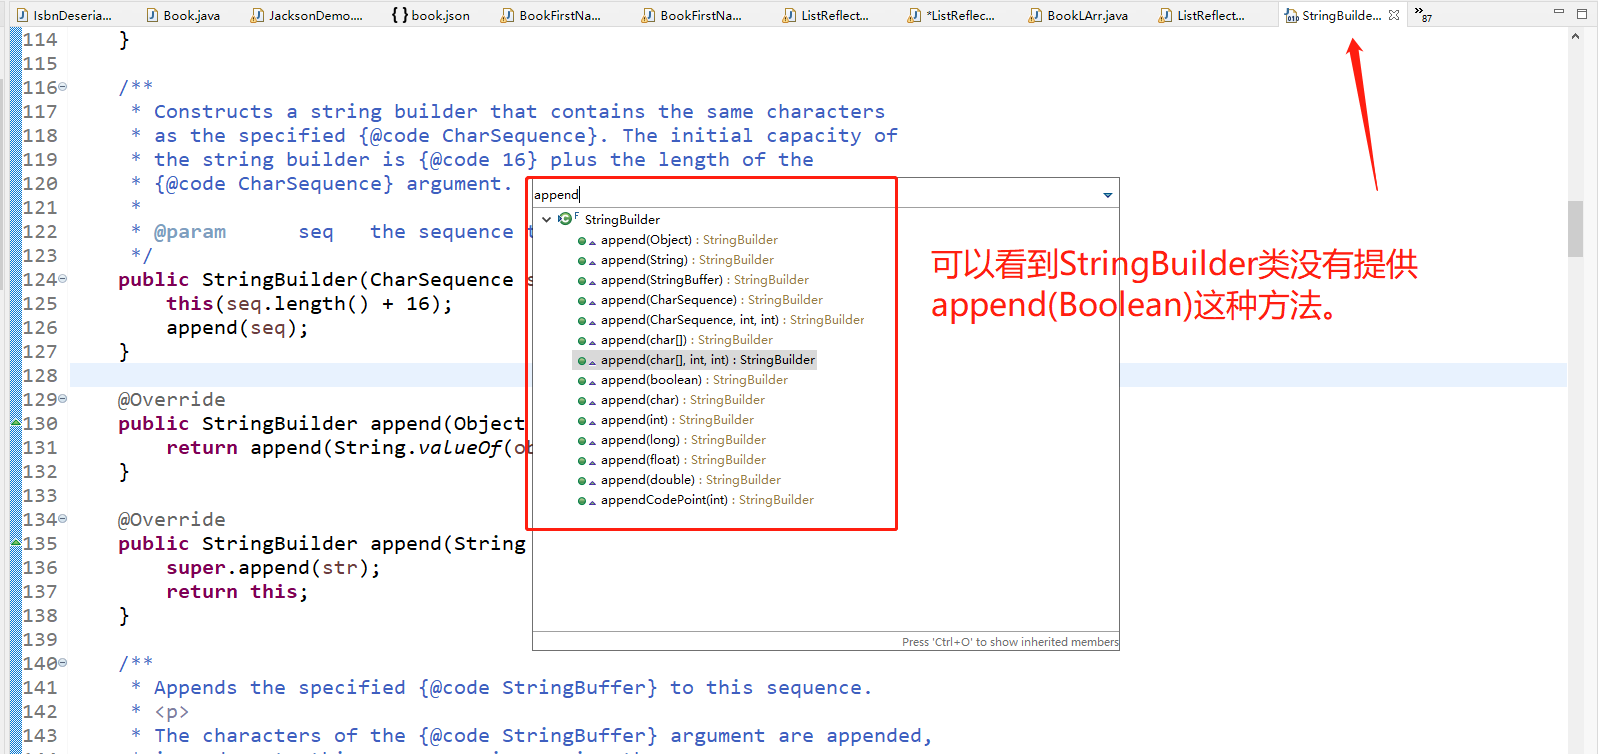Click the editor scrollbar up arrow
The height and width of the screenshot is (754, 1598).
(1575, 37)
